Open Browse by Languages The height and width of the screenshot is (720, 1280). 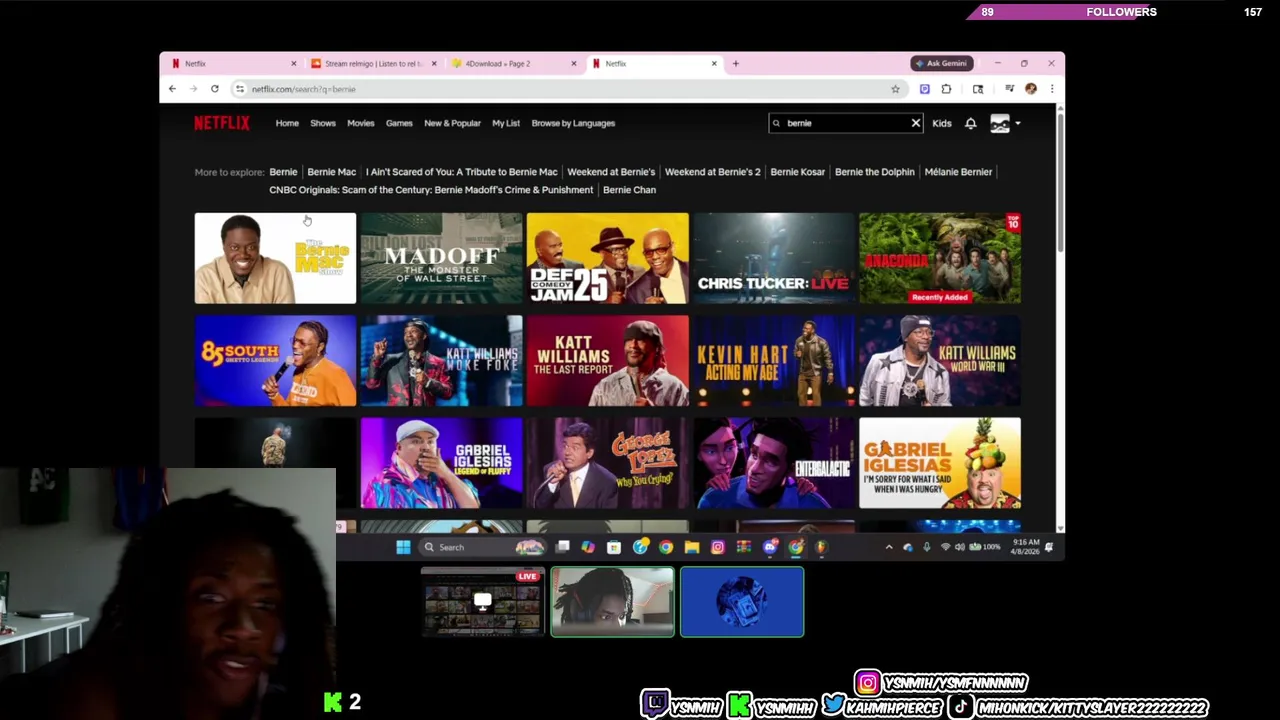click(x=573, y=123)
